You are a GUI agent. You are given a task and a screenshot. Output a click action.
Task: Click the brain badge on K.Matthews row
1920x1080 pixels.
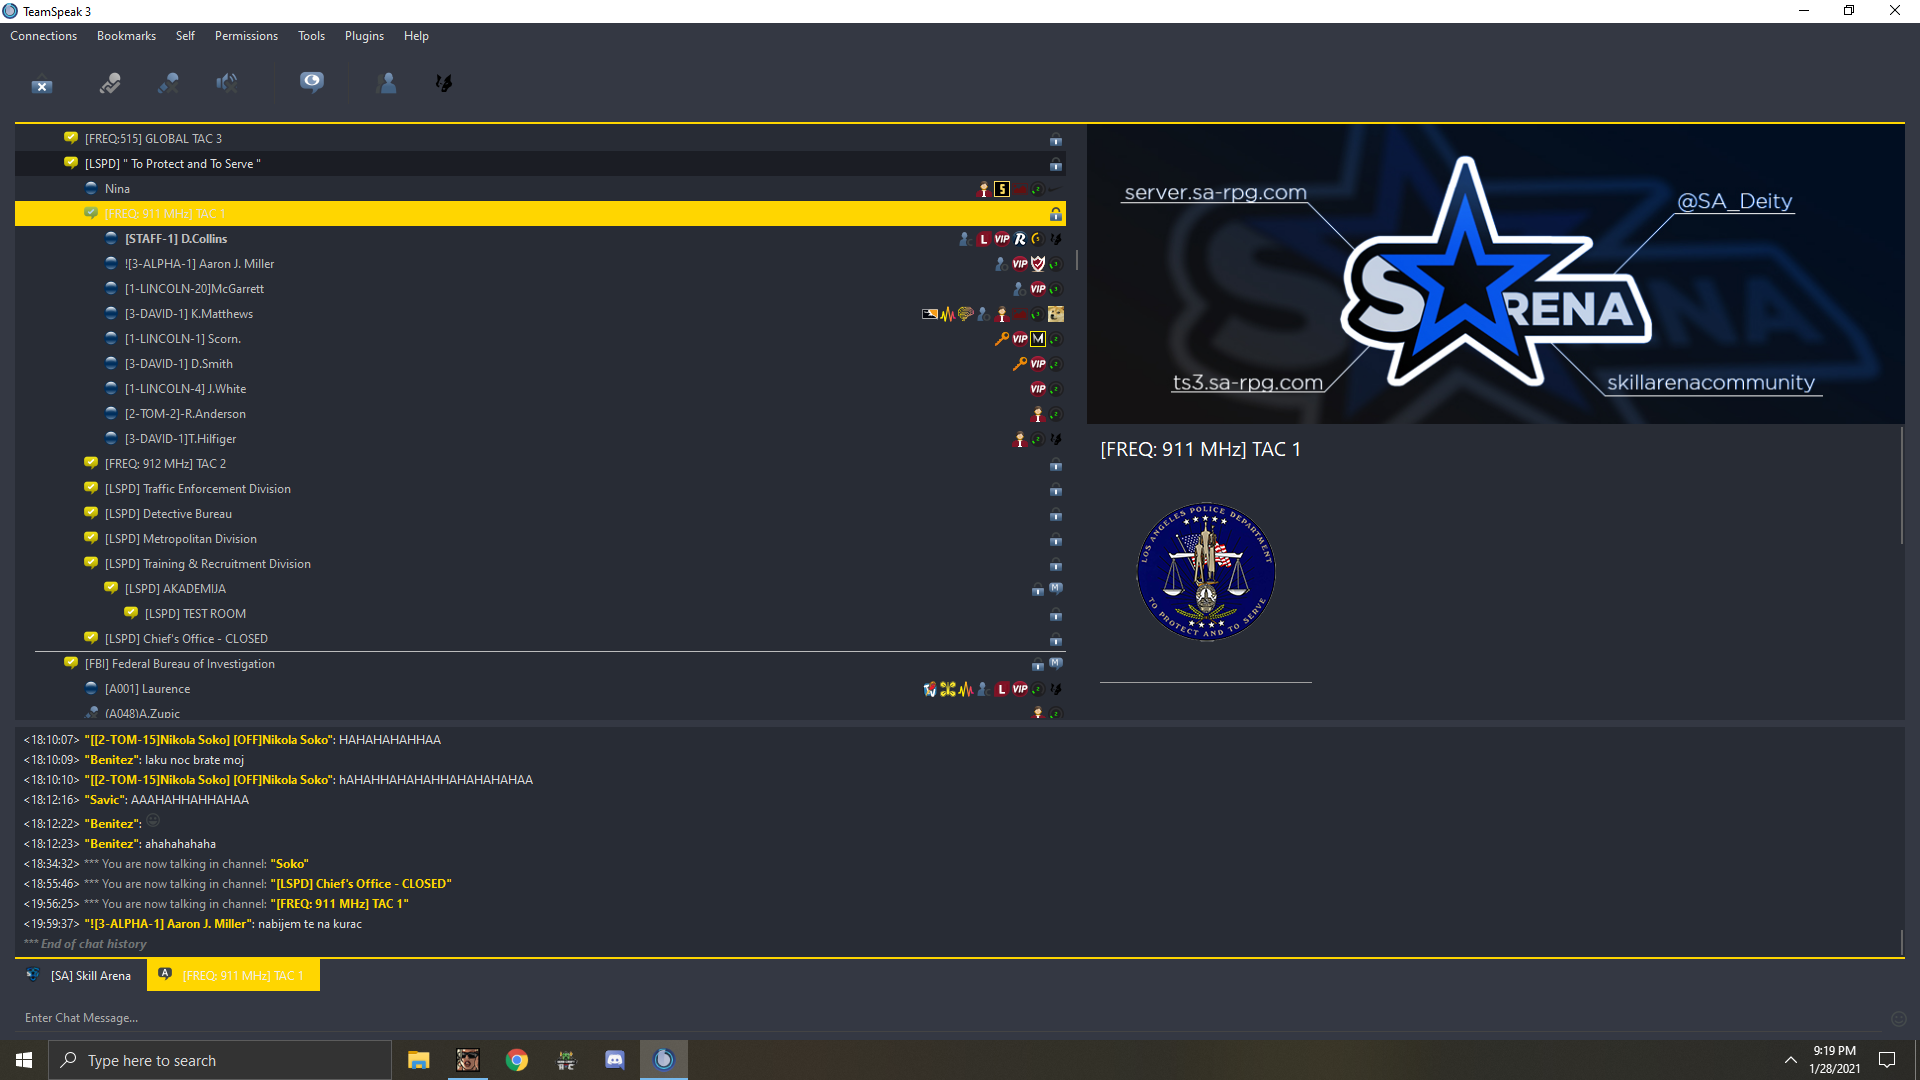(x=965, y=314)
